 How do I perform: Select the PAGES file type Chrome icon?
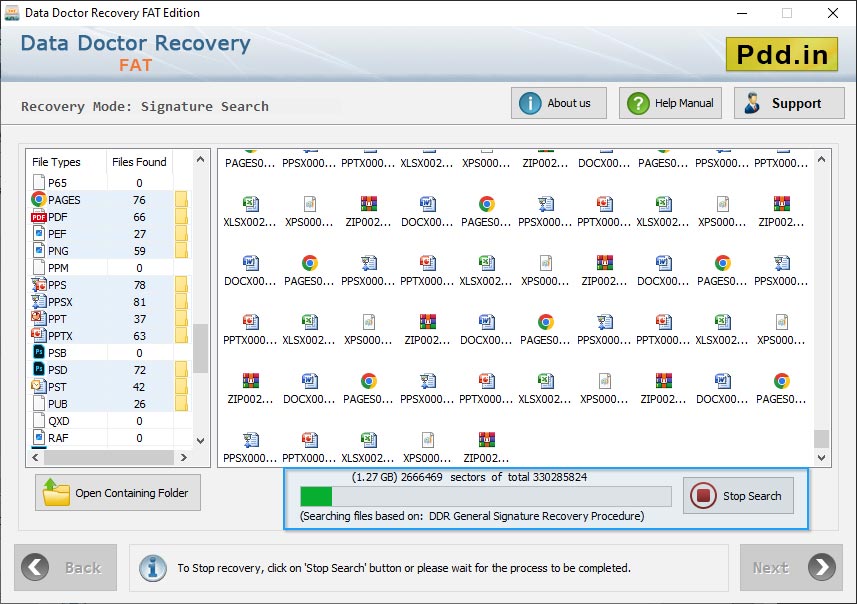pos(39,200)
